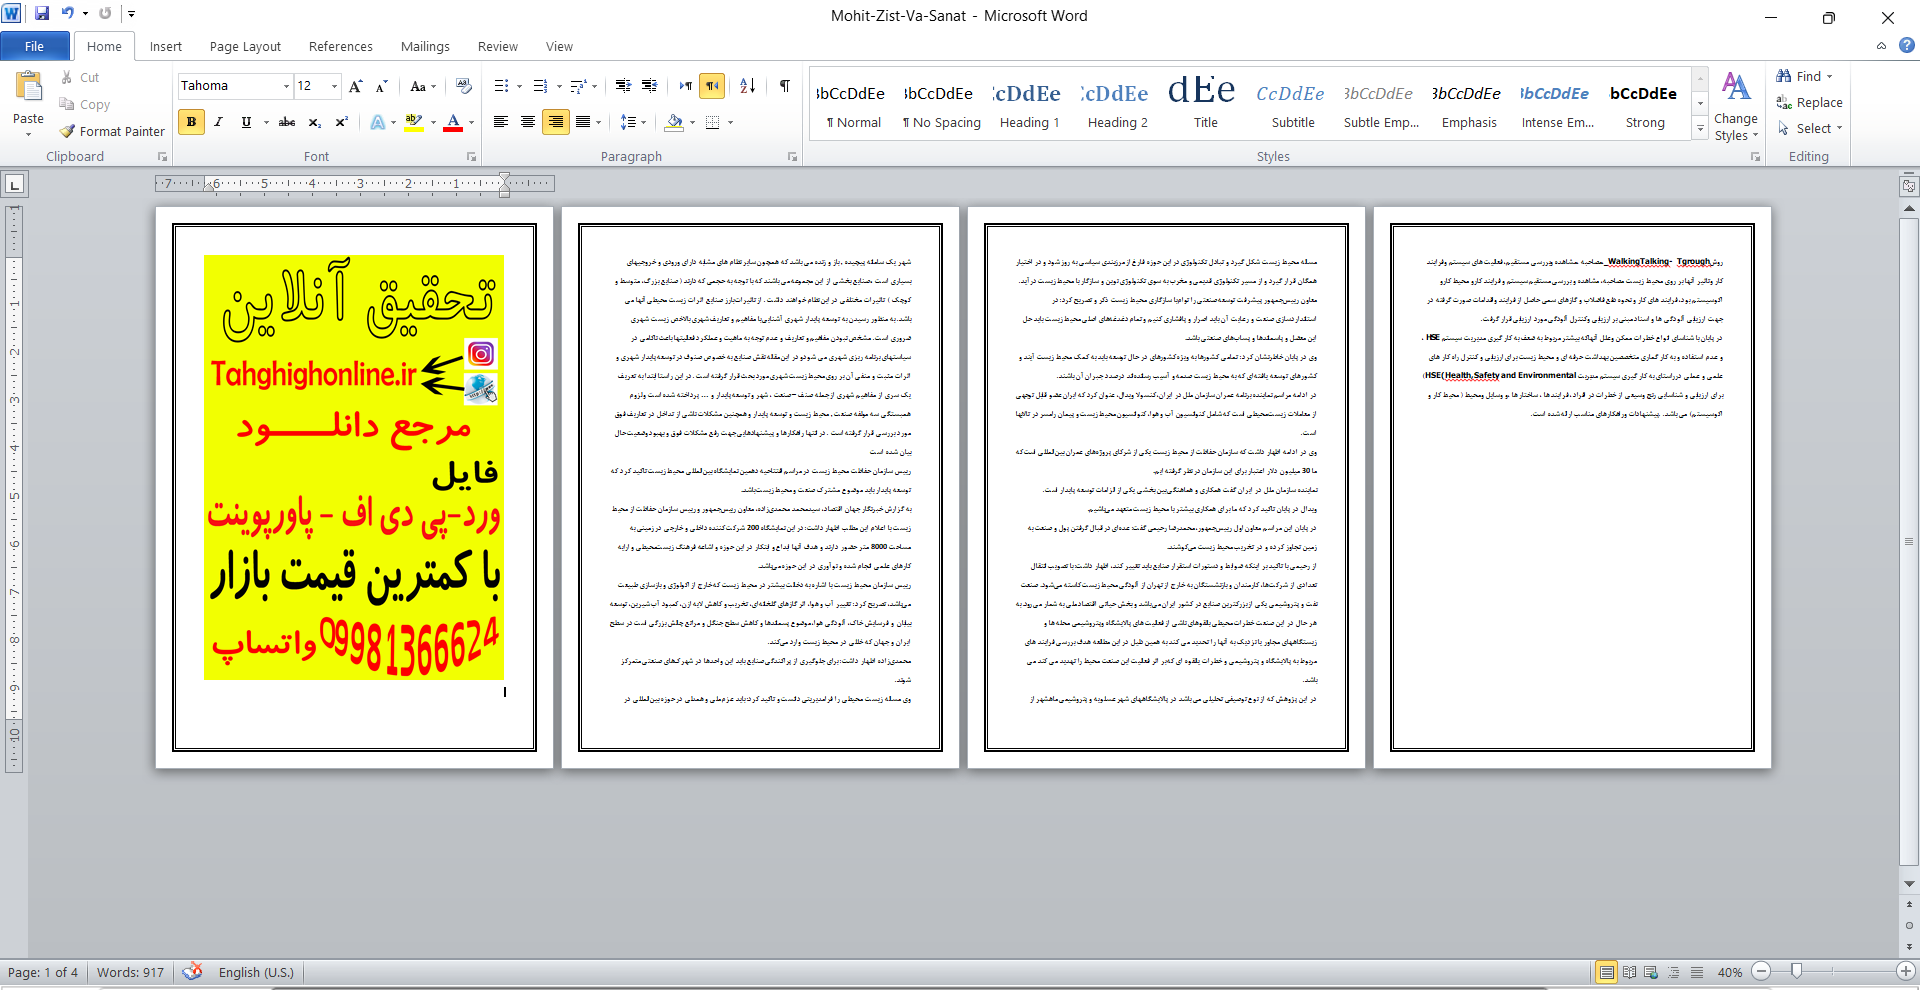The height and width of the screenshot is (990, 1924).
Task: Click the Sort A-Z icon
Action: point(748,86)
